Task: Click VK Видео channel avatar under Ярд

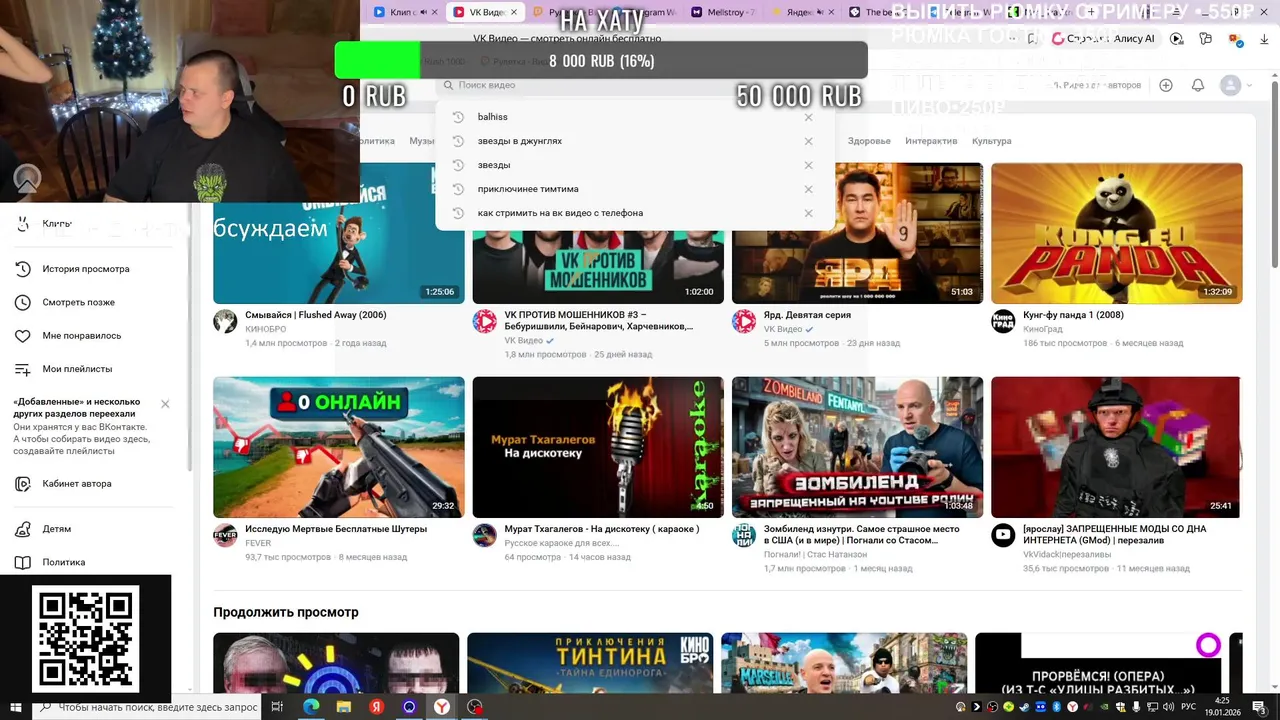Action: pos(744,321)
